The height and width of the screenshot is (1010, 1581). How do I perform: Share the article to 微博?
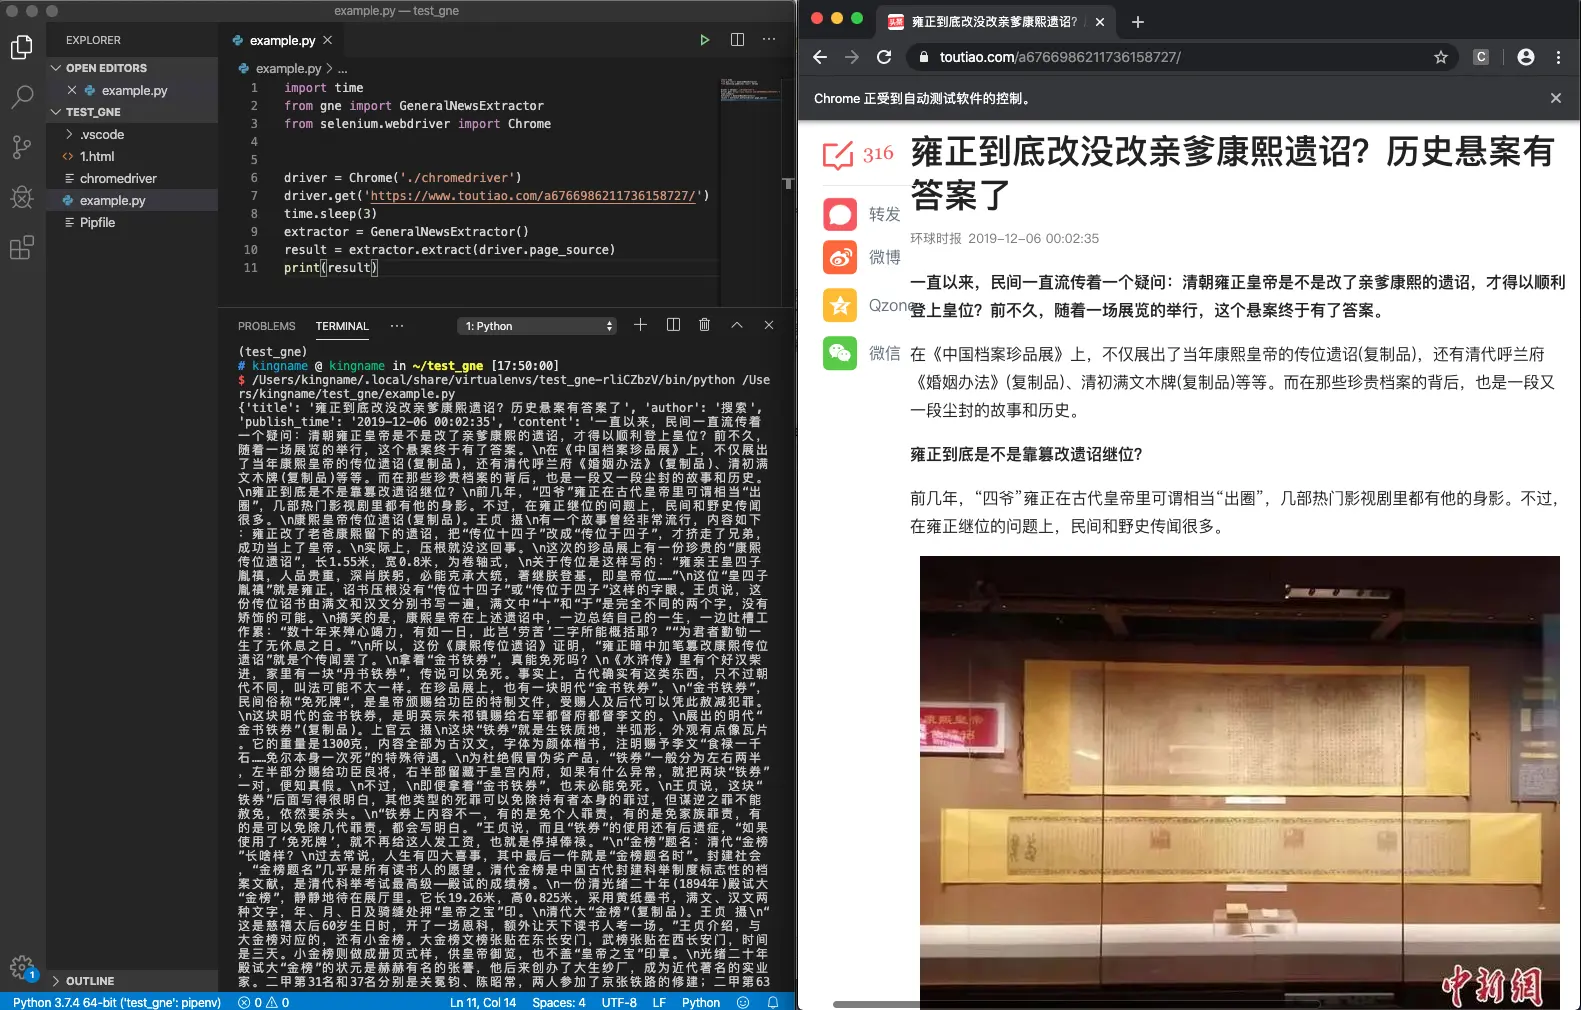click(862, 257)
